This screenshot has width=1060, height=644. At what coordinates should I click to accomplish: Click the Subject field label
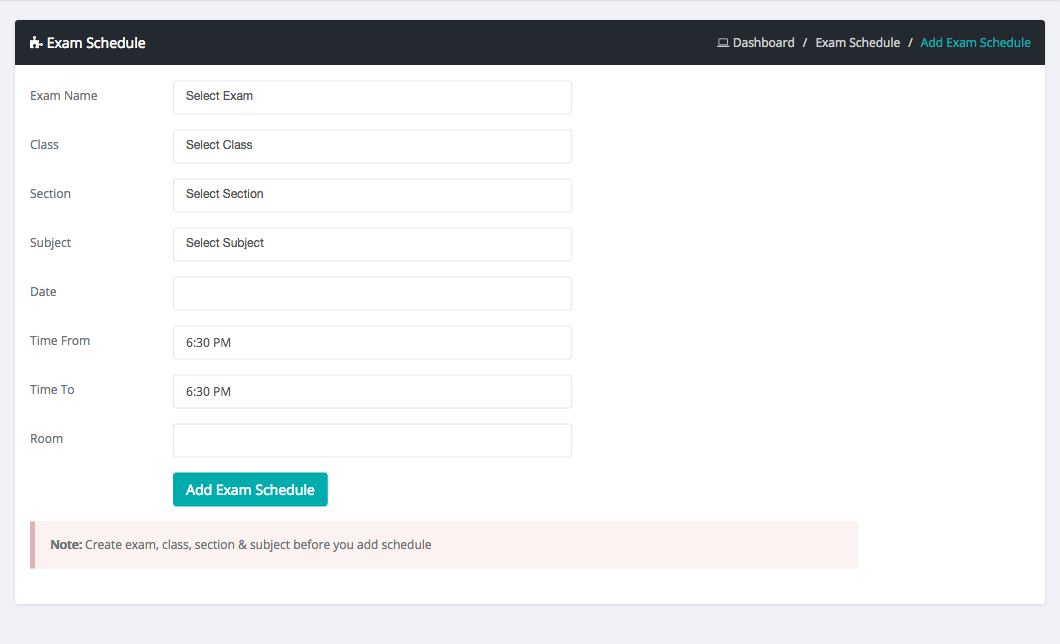click(x=50, y=243)
